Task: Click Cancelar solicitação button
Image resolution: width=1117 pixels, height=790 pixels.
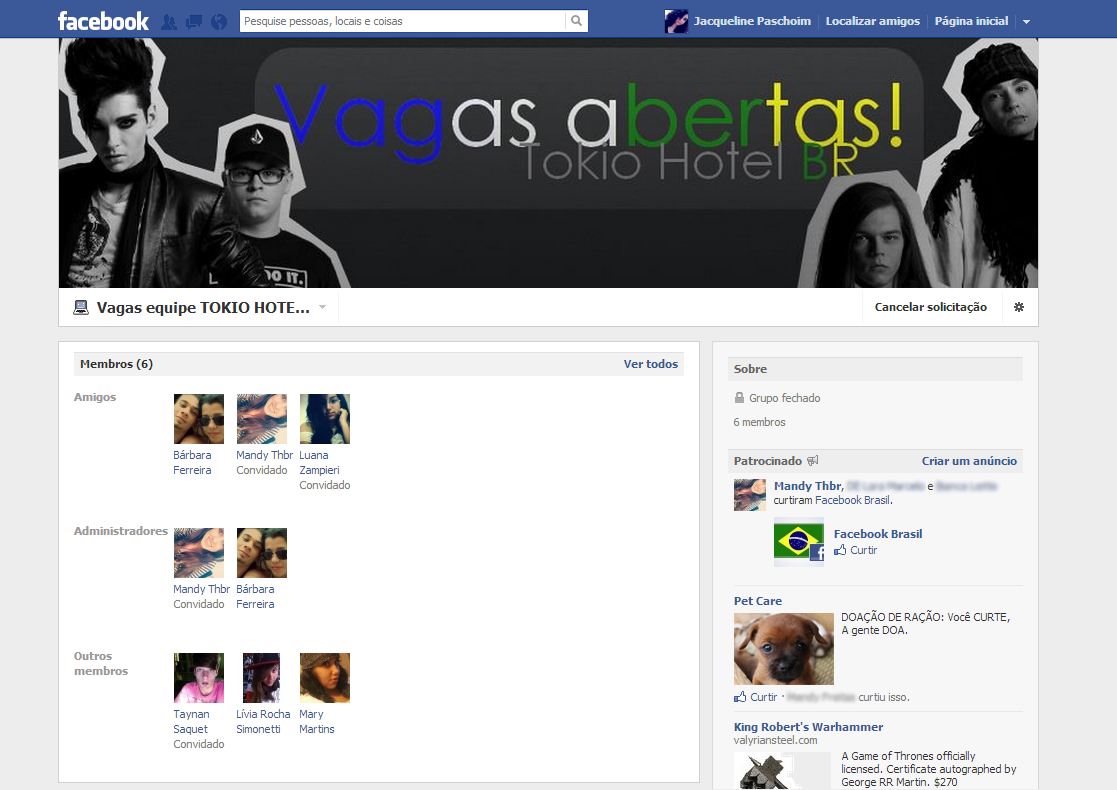Action: 930,307
